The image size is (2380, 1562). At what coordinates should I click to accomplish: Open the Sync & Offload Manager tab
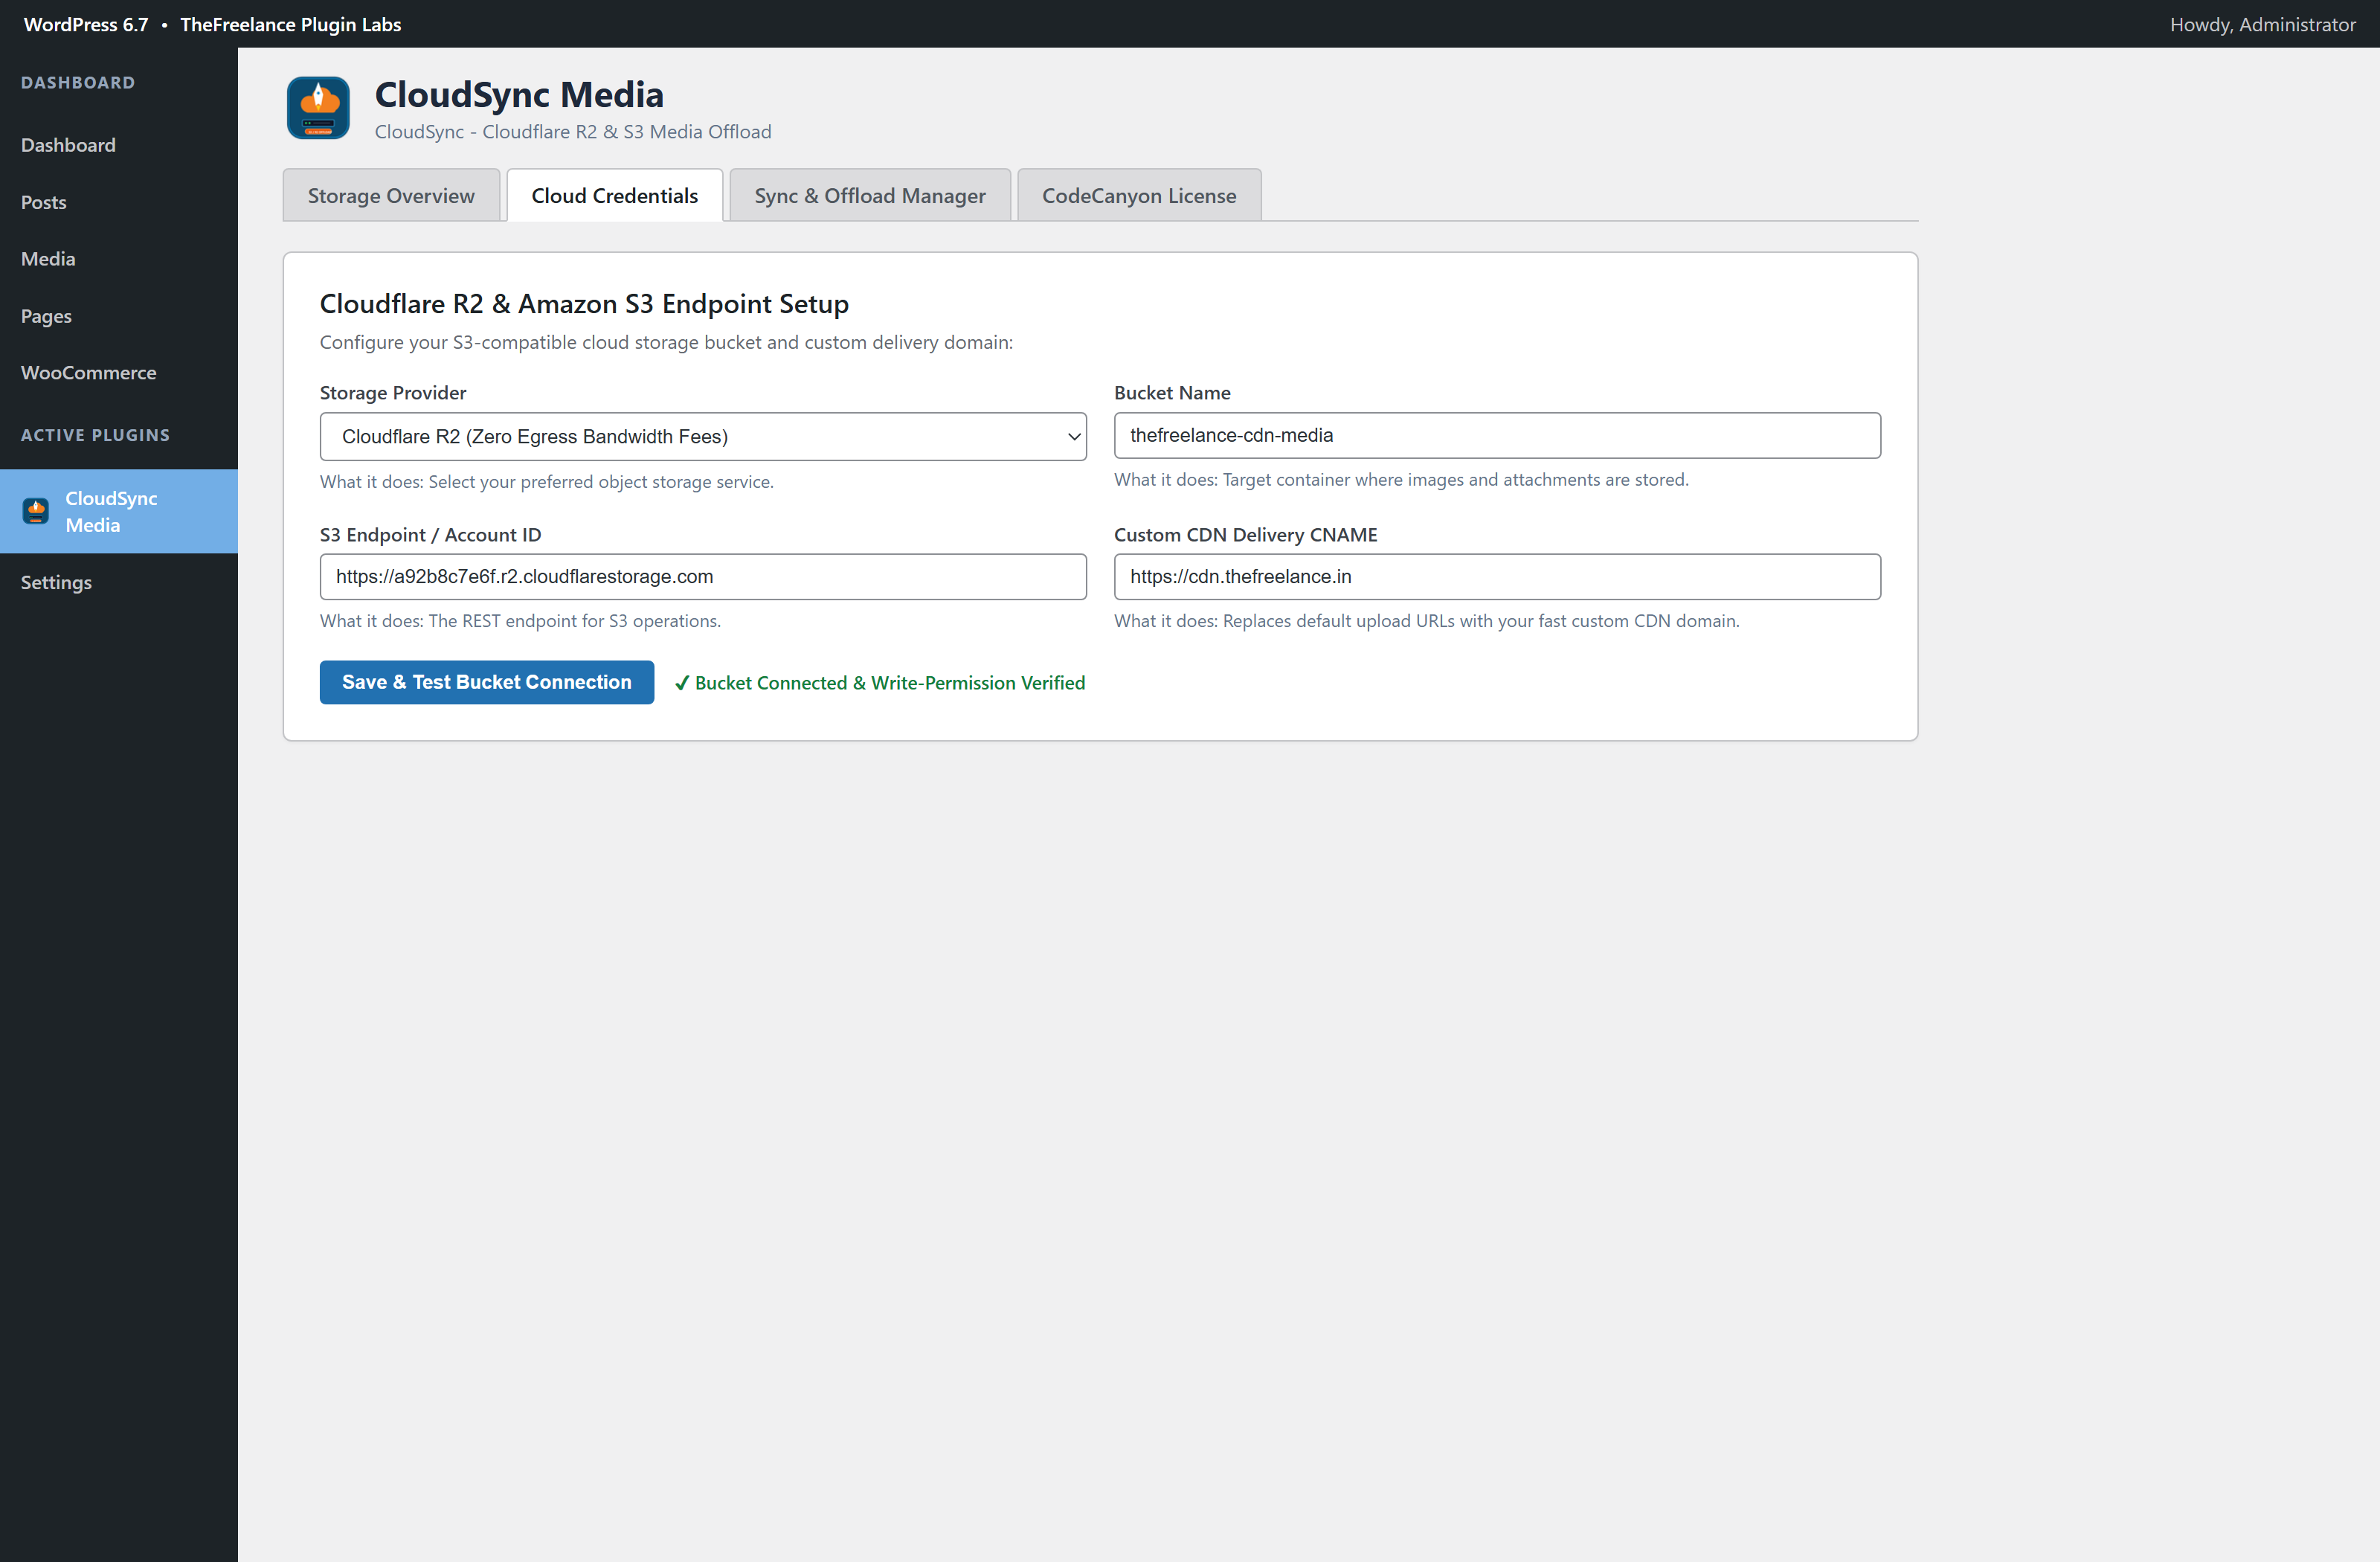[870, 195]
